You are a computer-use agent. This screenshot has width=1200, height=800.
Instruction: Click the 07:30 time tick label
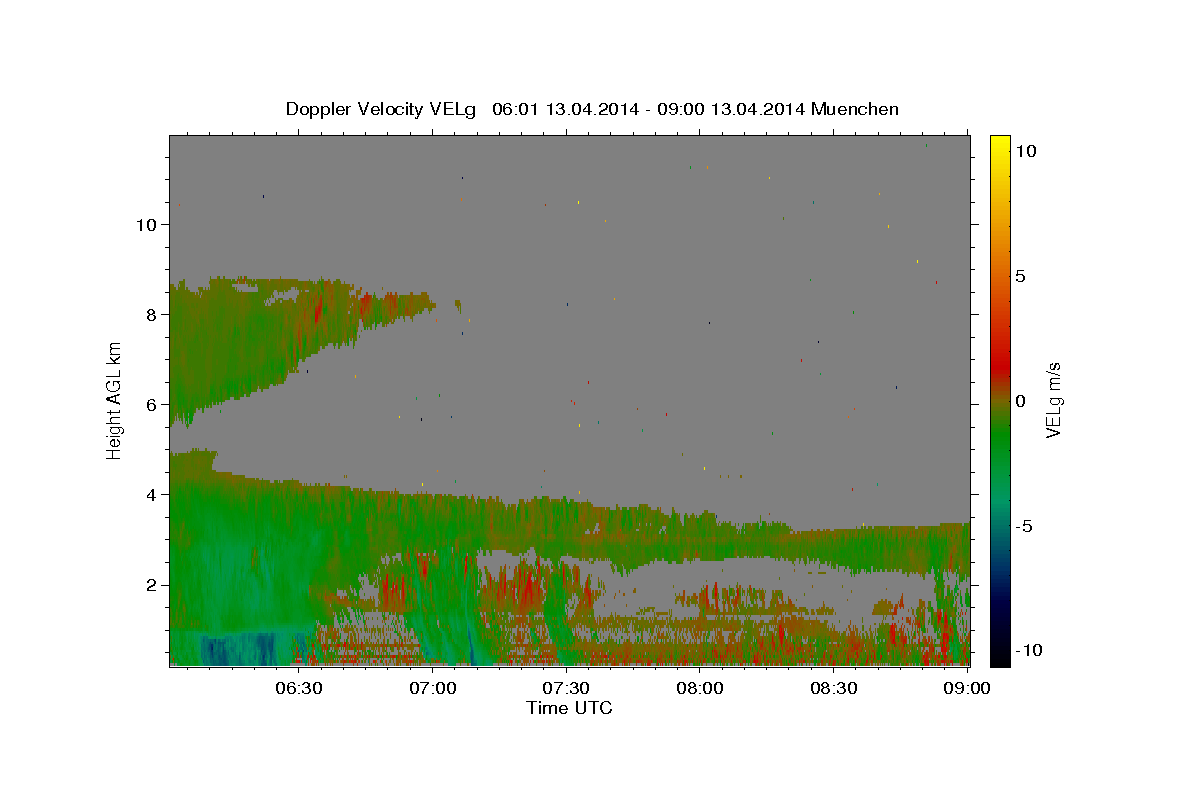tap(566, 688)
